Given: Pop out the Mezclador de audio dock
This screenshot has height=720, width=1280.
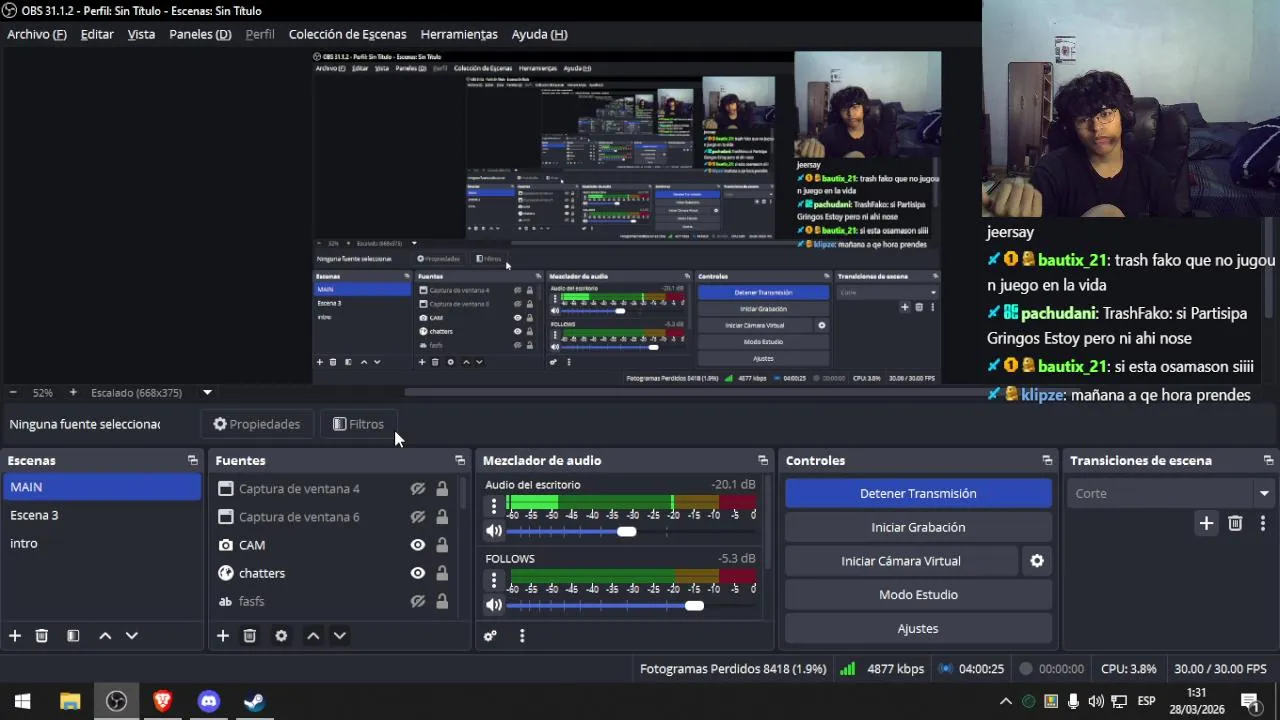Looking at the screenshot, I should pyautogui.click(x=763, y=461).
